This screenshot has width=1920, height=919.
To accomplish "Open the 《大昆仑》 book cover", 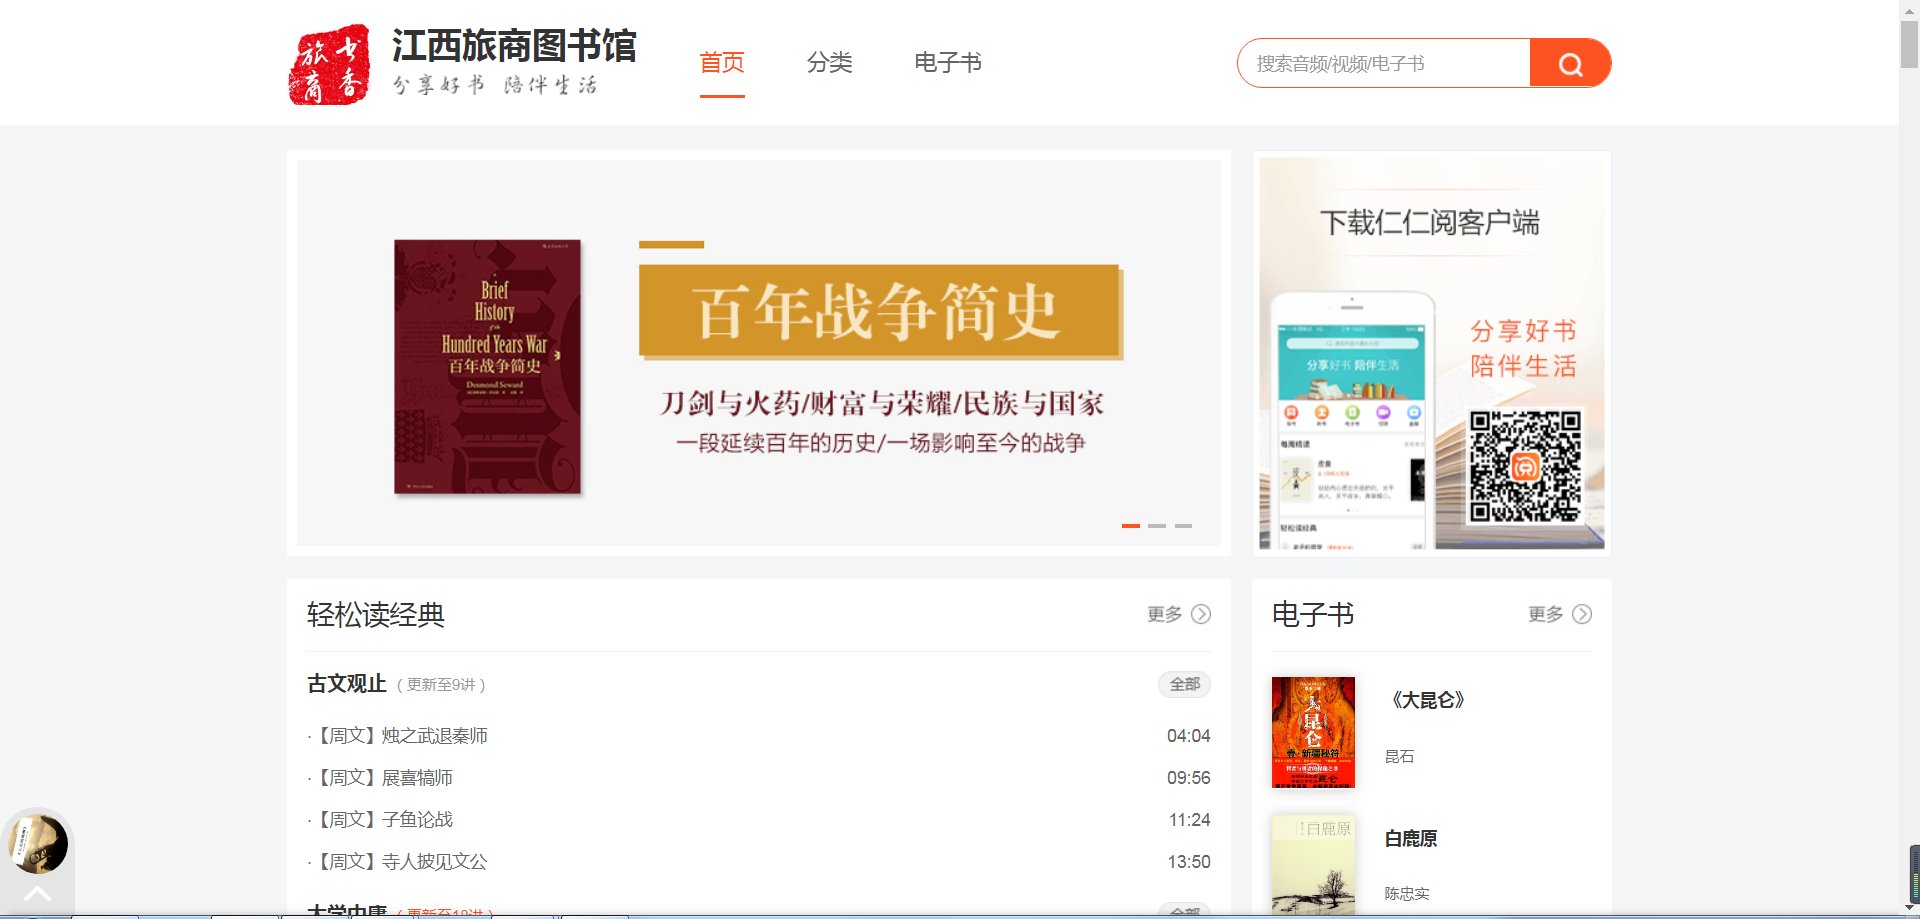I will [1313, 732].
